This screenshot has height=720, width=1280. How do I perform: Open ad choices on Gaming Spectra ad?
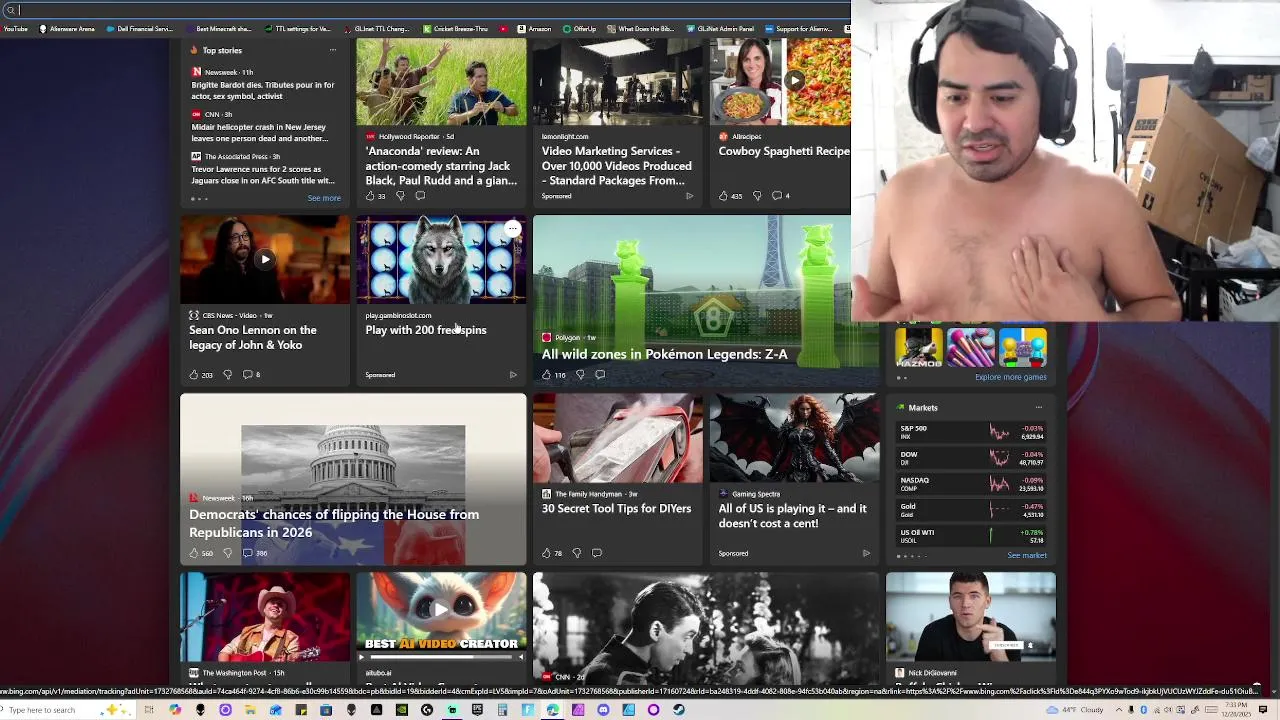tap(866, 553)
